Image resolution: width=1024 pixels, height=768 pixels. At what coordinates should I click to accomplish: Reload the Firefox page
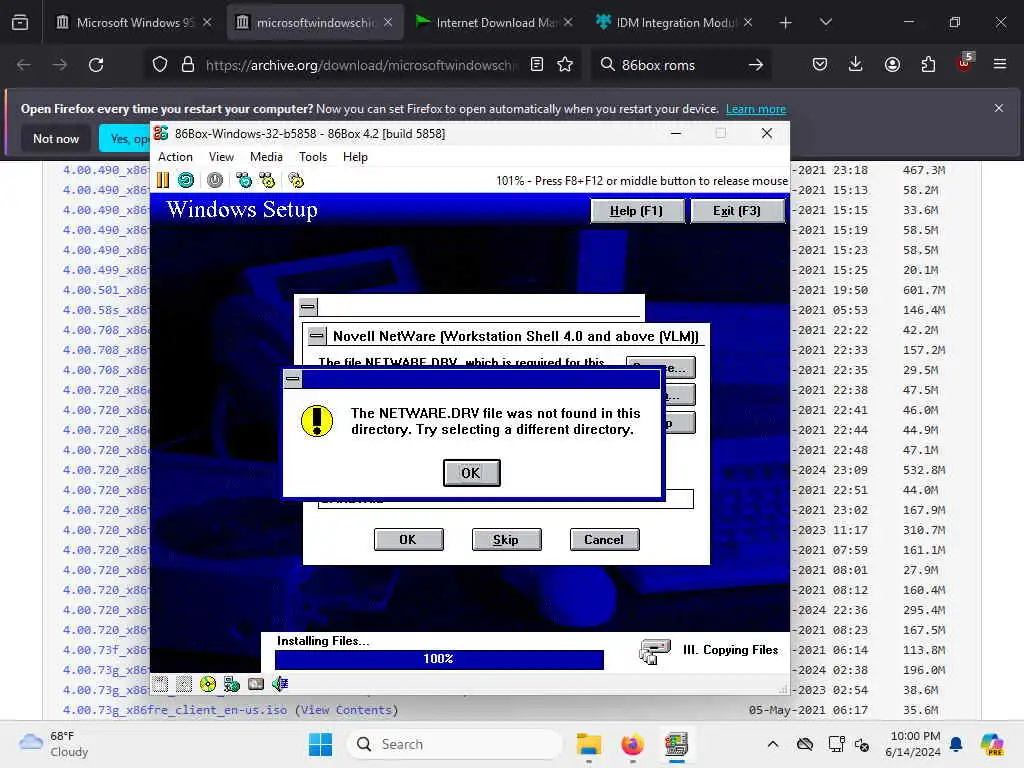tap(96, 65)
